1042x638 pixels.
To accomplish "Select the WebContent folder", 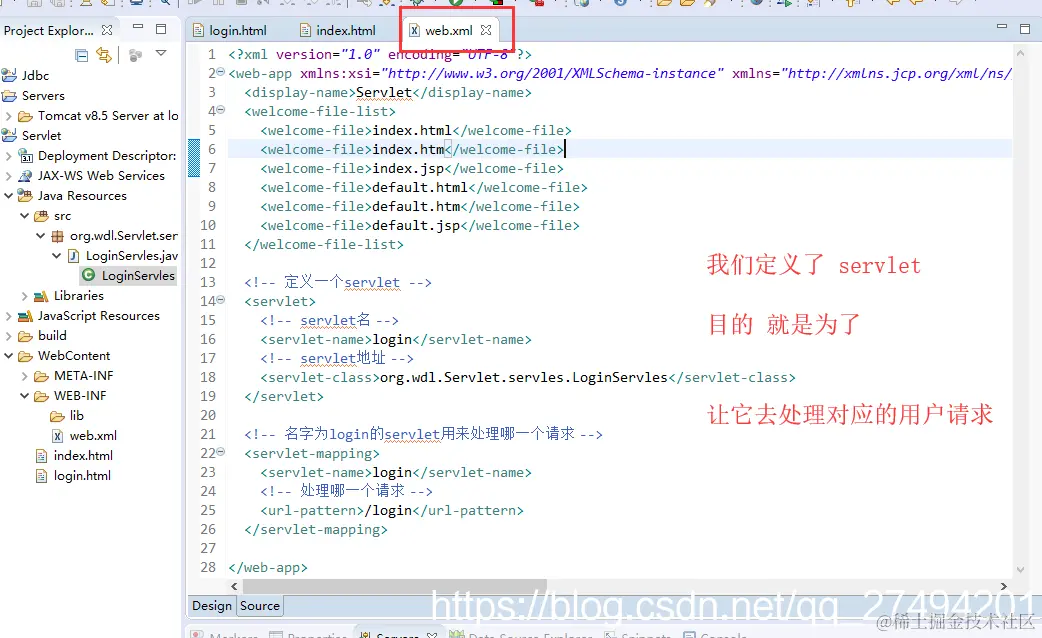I will 74,356.
